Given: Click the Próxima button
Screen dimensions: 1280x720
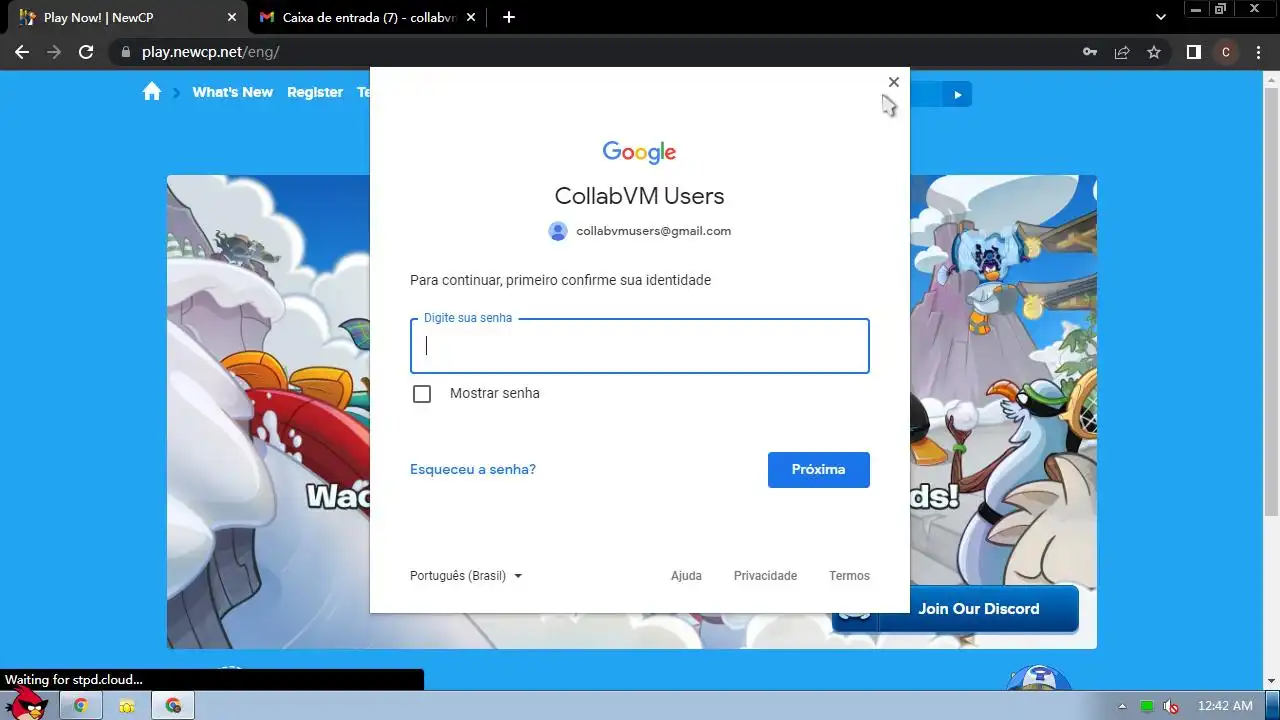Looking at the screenshot, I should pos(819,470).
